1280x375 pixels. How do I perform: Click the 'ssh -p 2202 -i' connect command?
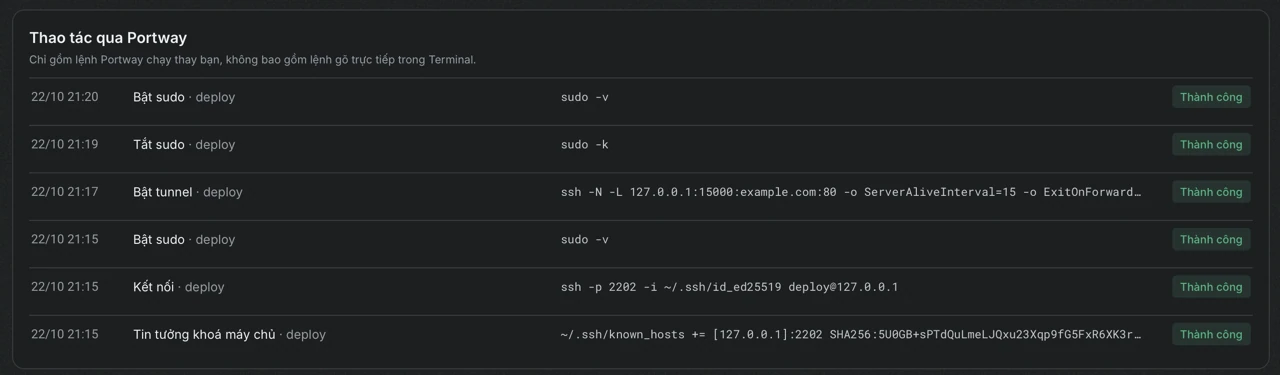(730, 287)
